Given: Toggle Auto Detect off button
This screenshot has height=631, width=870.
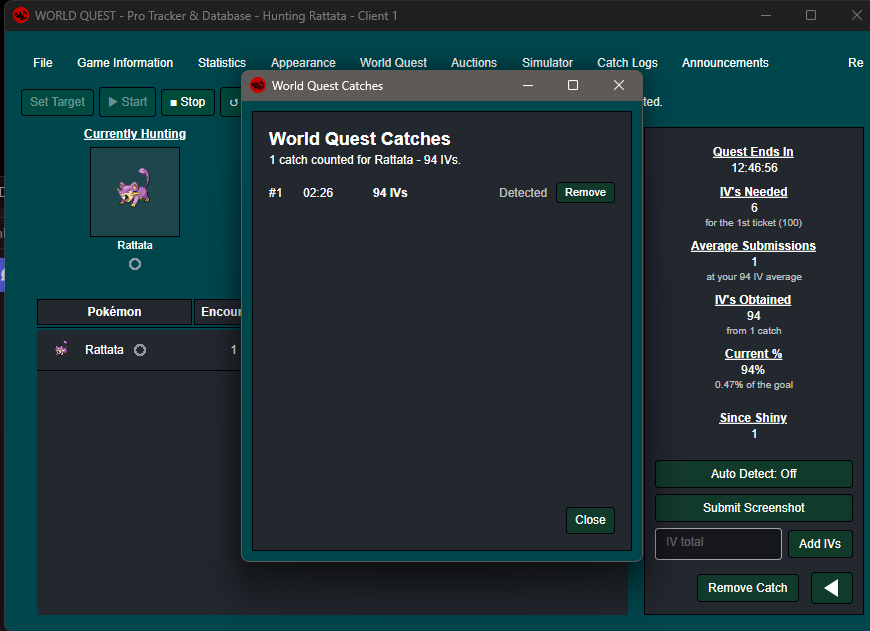Looking at the screenshot, I should [x=753, y=474].
